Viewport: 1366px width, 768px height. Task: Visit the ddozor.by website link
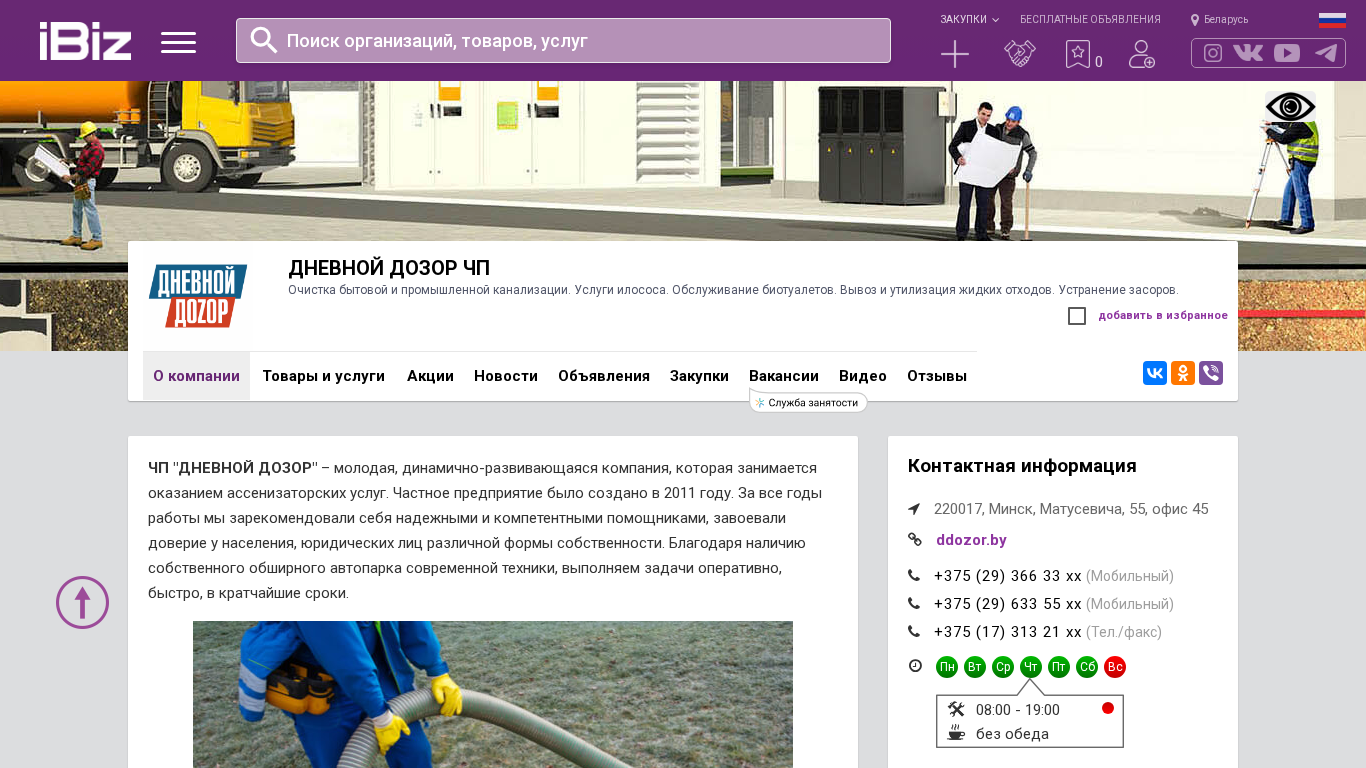point(971,540)
